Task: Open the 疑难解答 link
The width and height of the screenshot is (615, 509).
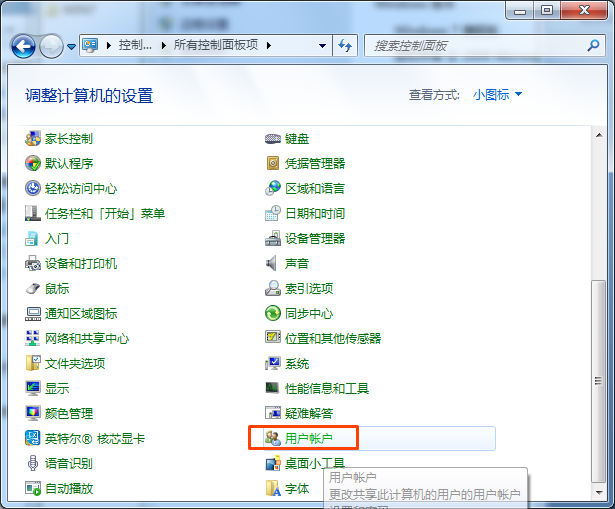Action: click(x=308, y=413)
